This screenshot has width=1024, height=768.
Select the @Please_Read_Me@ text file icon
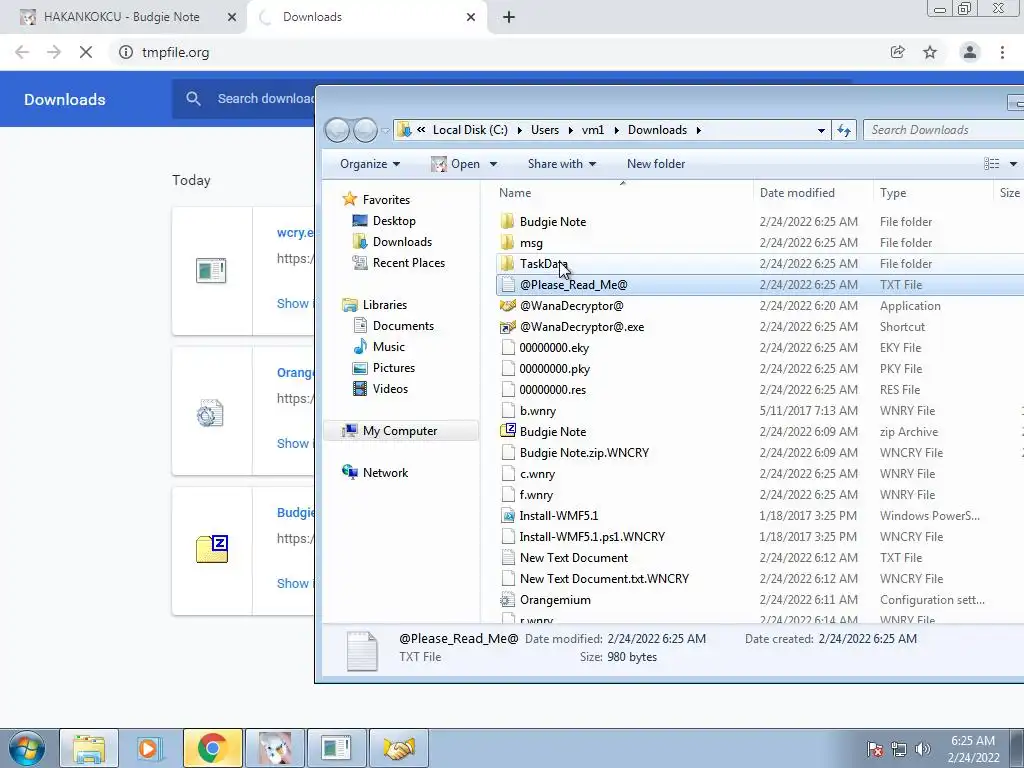(507, 285)
